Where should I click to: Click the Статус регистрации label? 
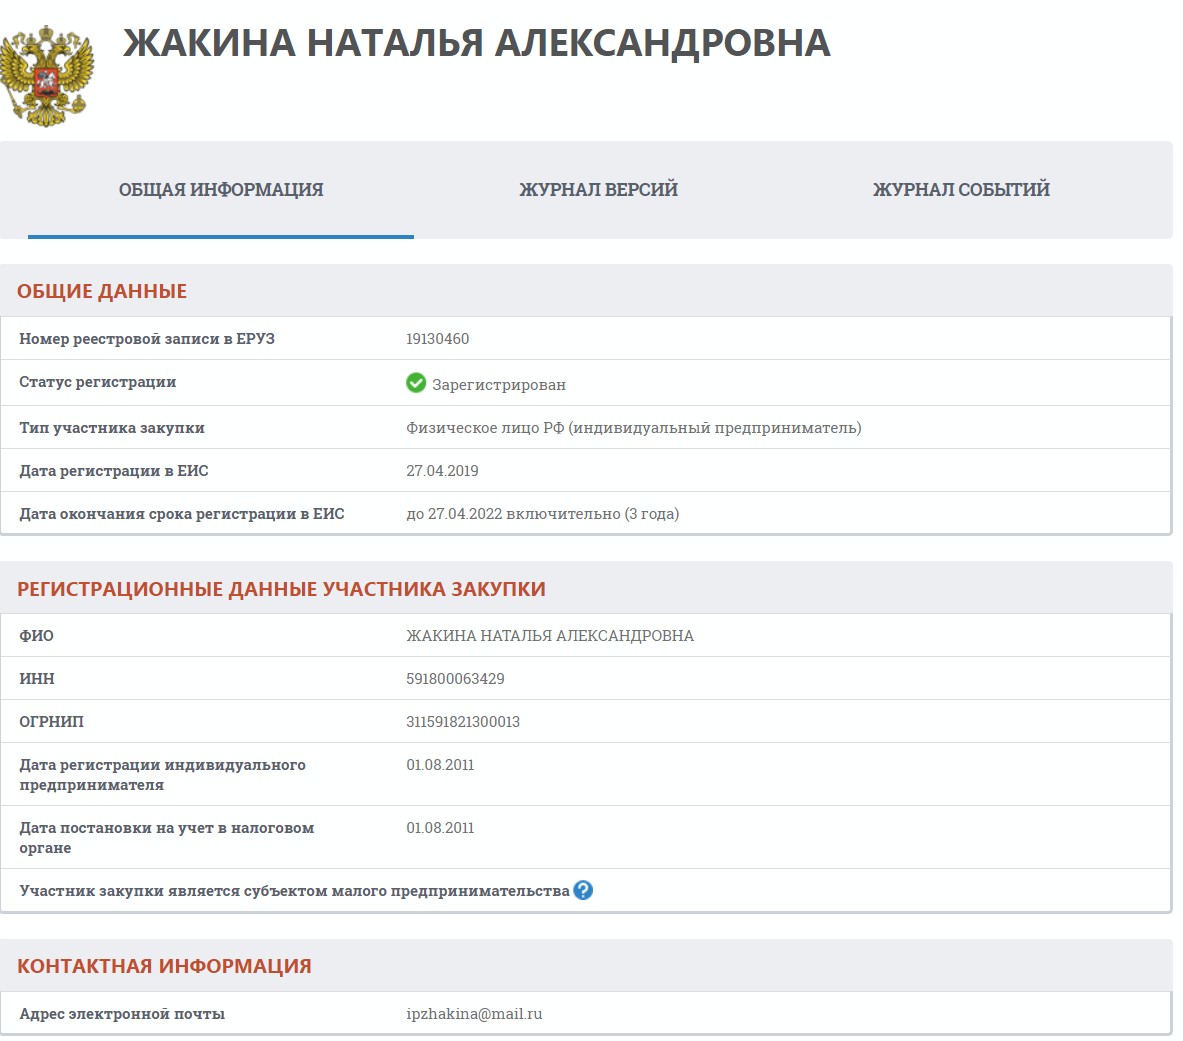(x=98, y=382)
